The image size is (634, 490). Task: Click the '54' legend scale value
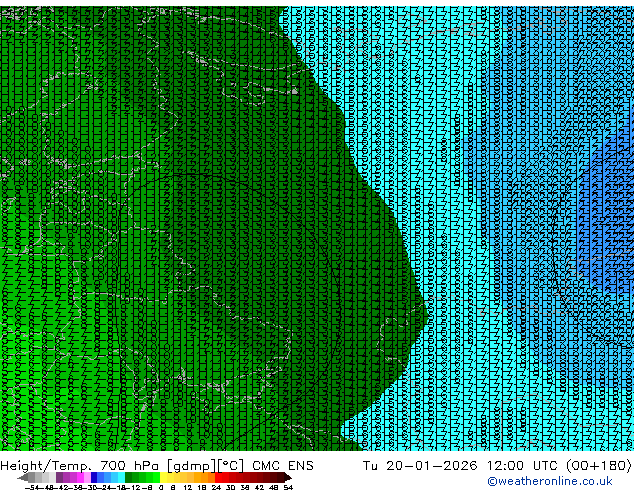288,487
